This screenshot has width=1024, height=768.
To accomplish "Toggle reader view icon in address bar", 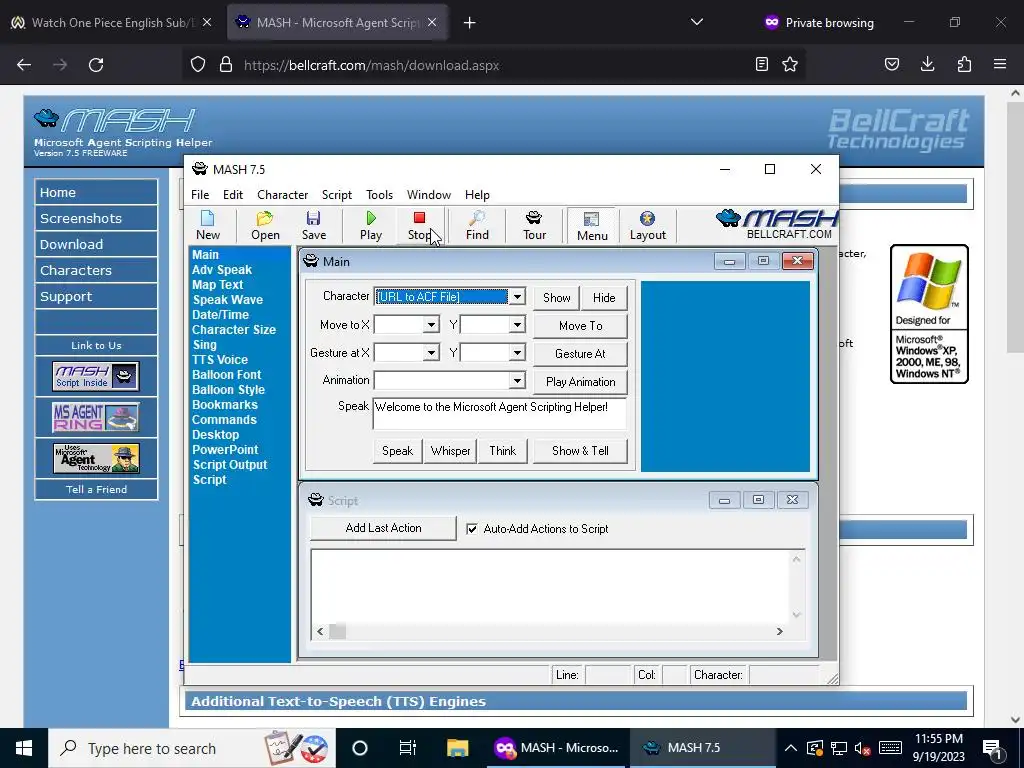I will tap(761, 65).
